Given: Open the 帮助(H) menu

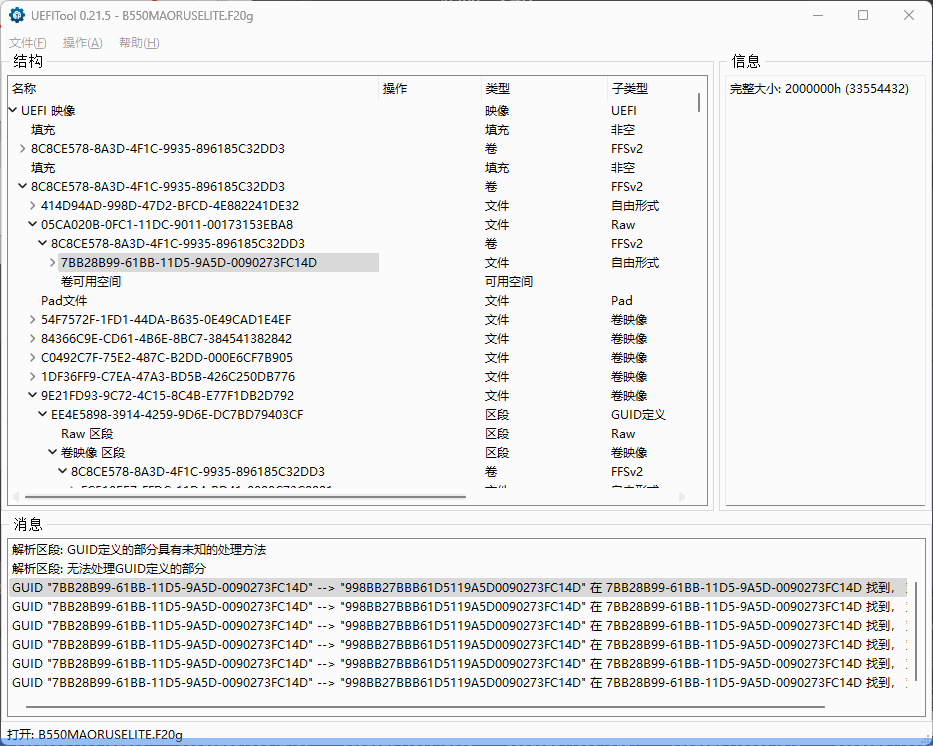Looking at the screenshot, I should tap(139, 43).
